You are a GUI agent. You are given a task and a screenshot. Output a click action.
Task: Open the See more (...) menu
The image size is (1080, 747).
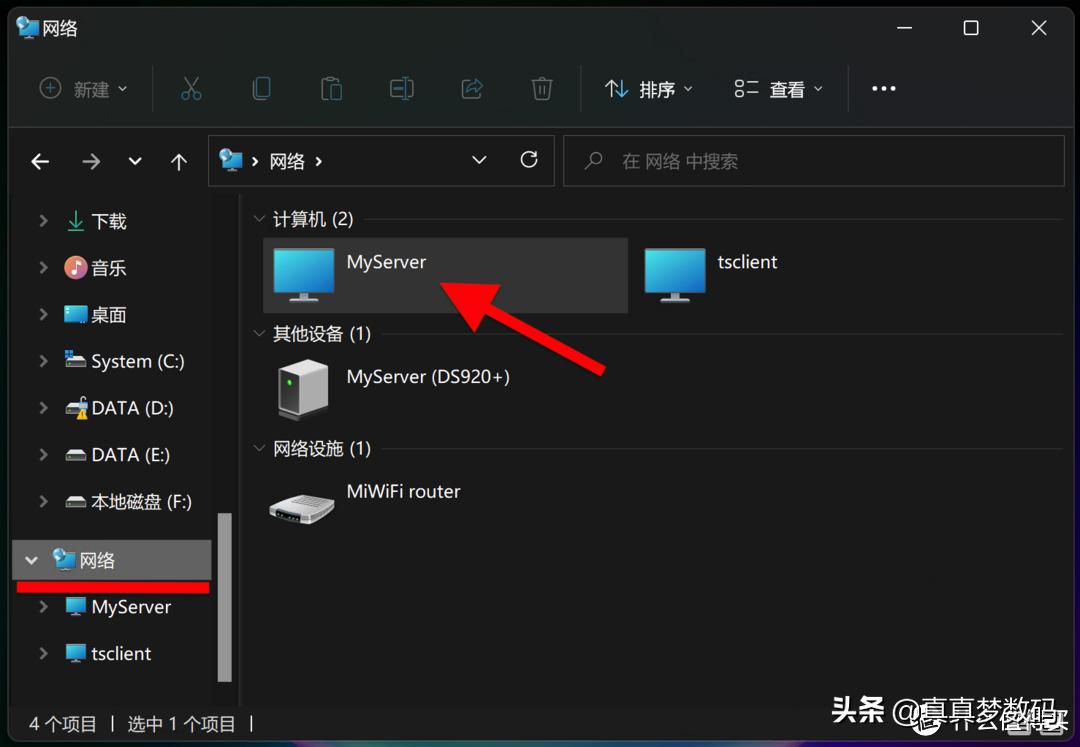click(x=884, y=88)
